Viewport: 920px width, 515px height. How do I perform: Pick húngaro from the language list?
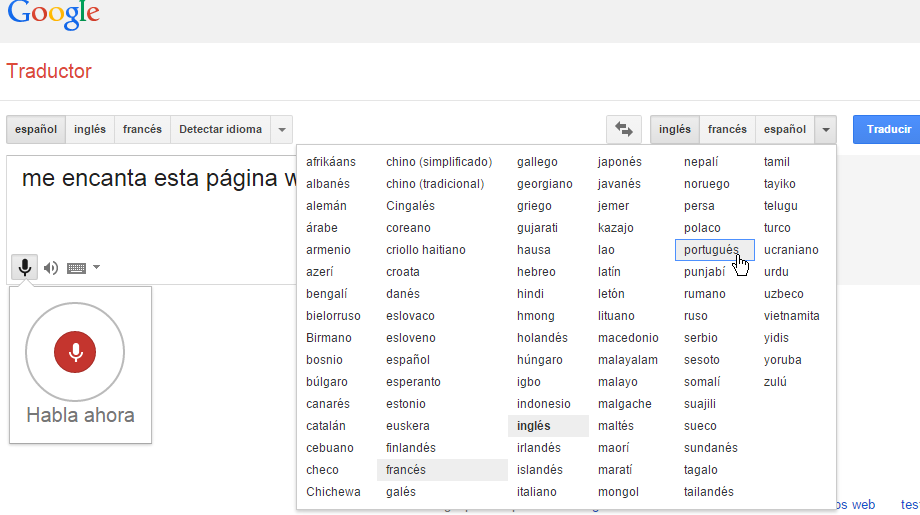pyautogui.click(x=539, y=360)
